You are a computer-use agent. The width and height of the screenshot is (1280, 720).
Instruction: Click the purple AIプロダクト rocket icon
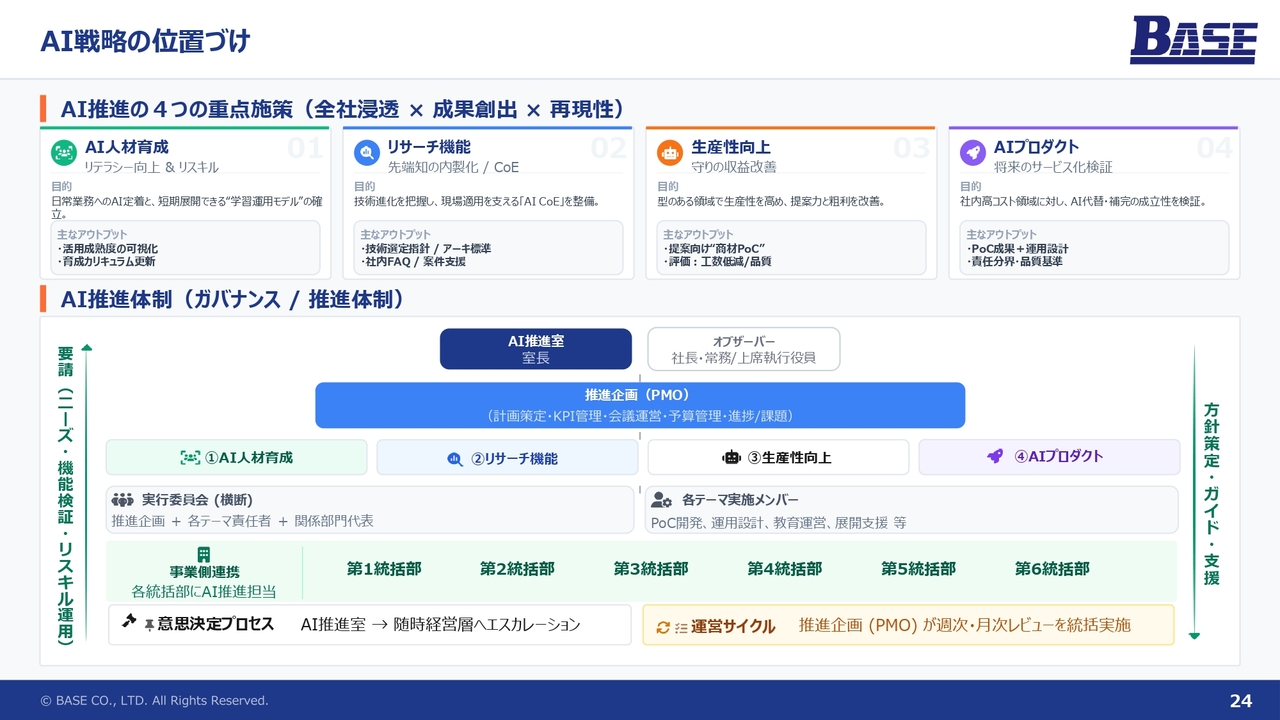pos(973,153)
